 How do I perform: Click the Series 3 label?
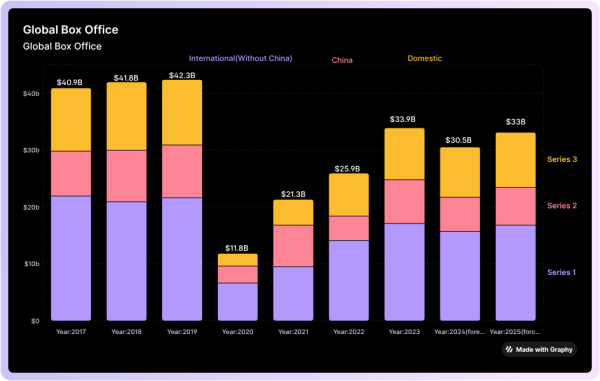point(562,159)
